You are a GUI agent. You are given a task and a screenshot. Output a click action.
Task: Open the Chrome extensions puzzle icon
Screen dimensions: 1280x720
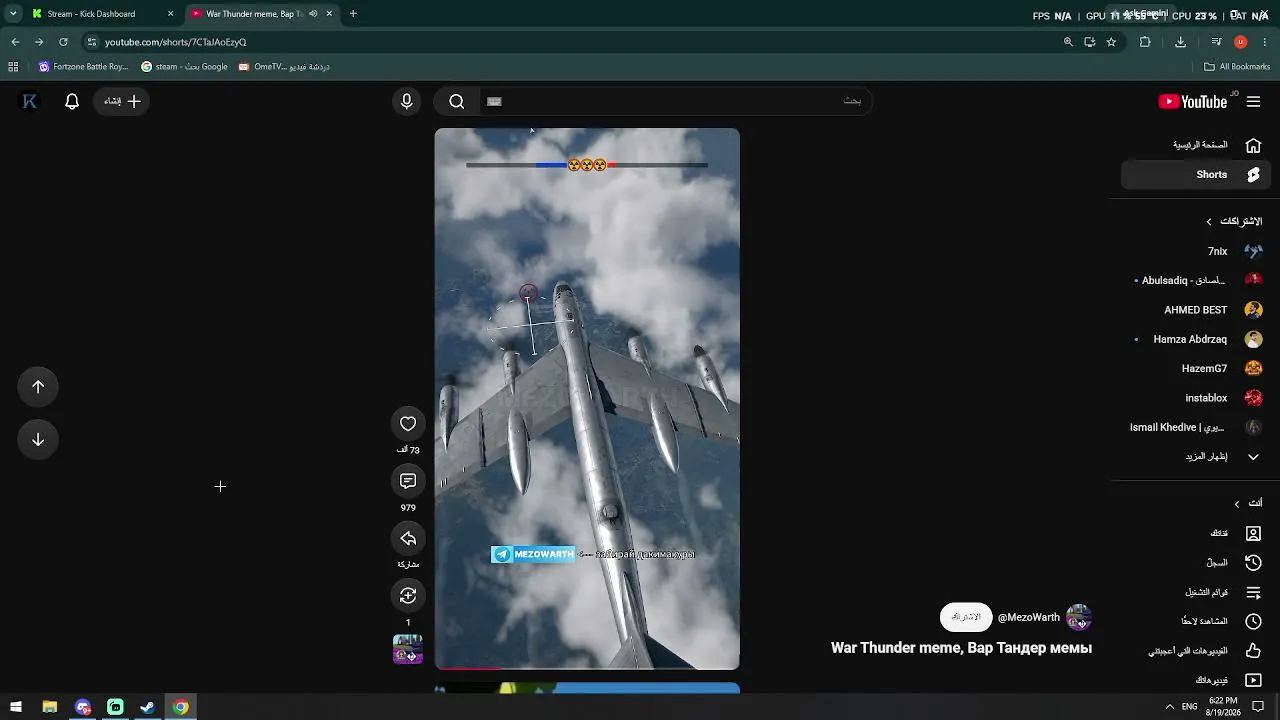coord(1145,42)
